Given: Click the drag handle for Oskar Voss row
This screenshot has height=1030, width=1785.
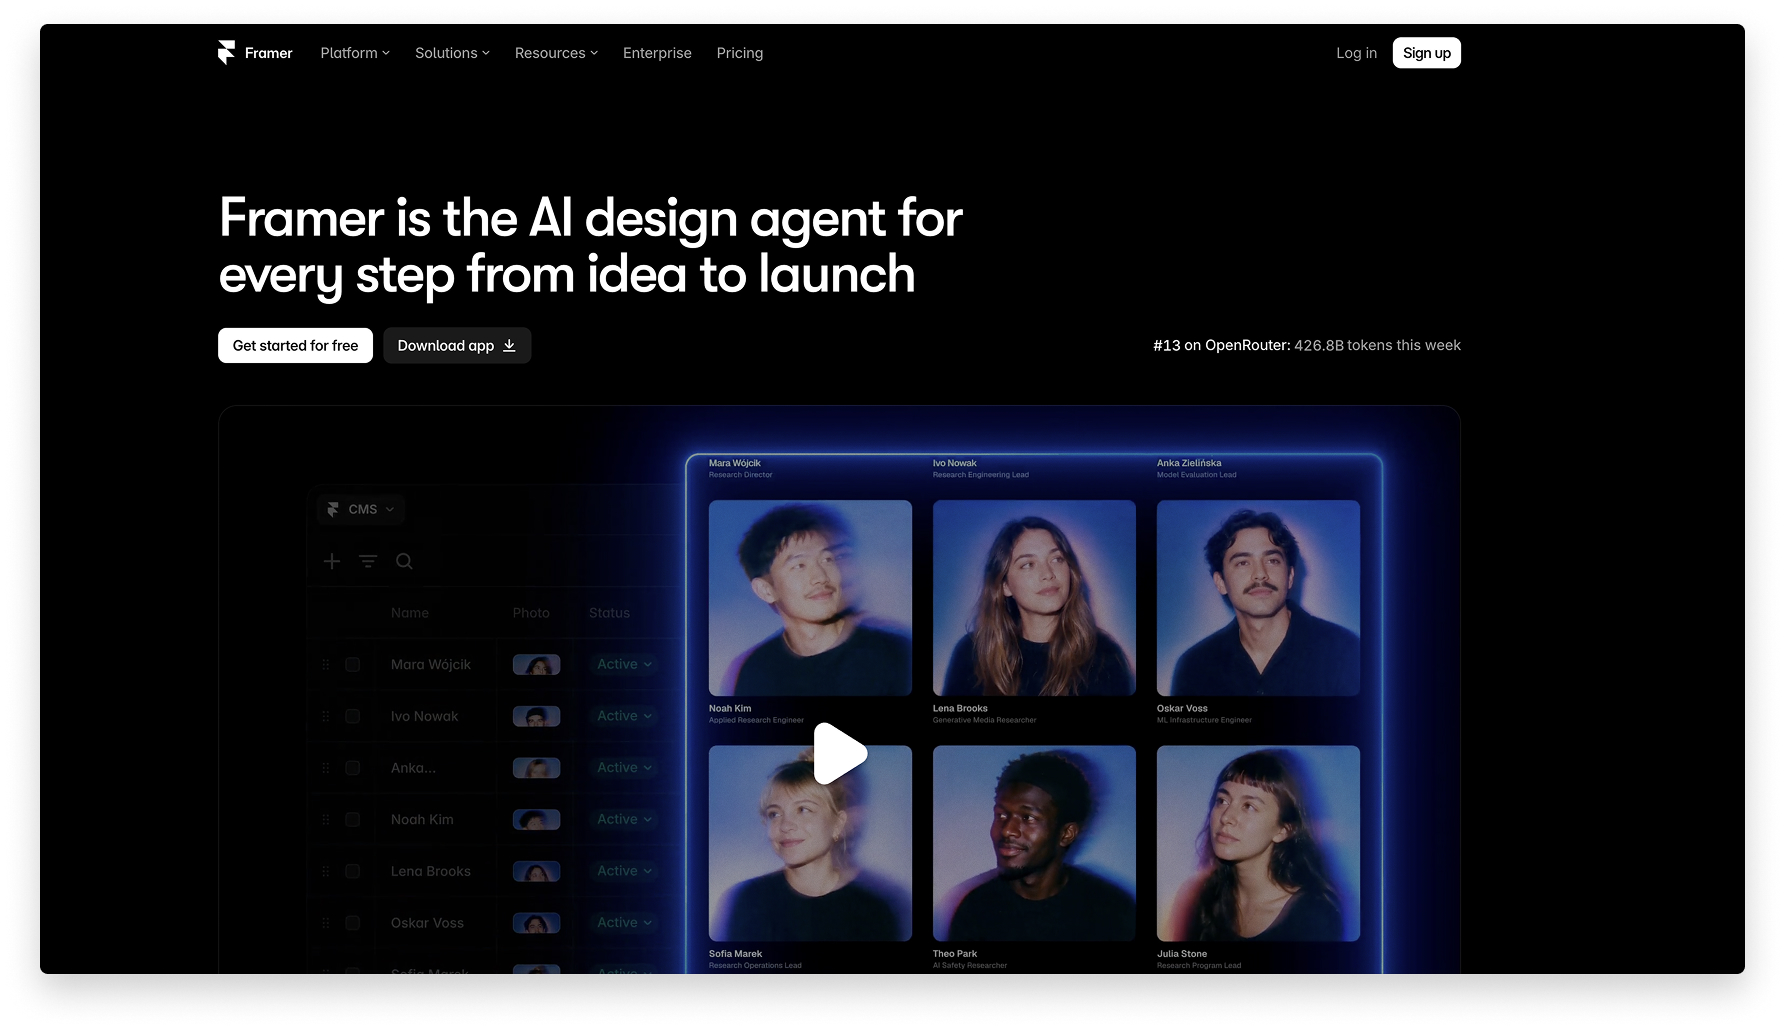Looking at the screenshot, I should click(x=325, y=923).
